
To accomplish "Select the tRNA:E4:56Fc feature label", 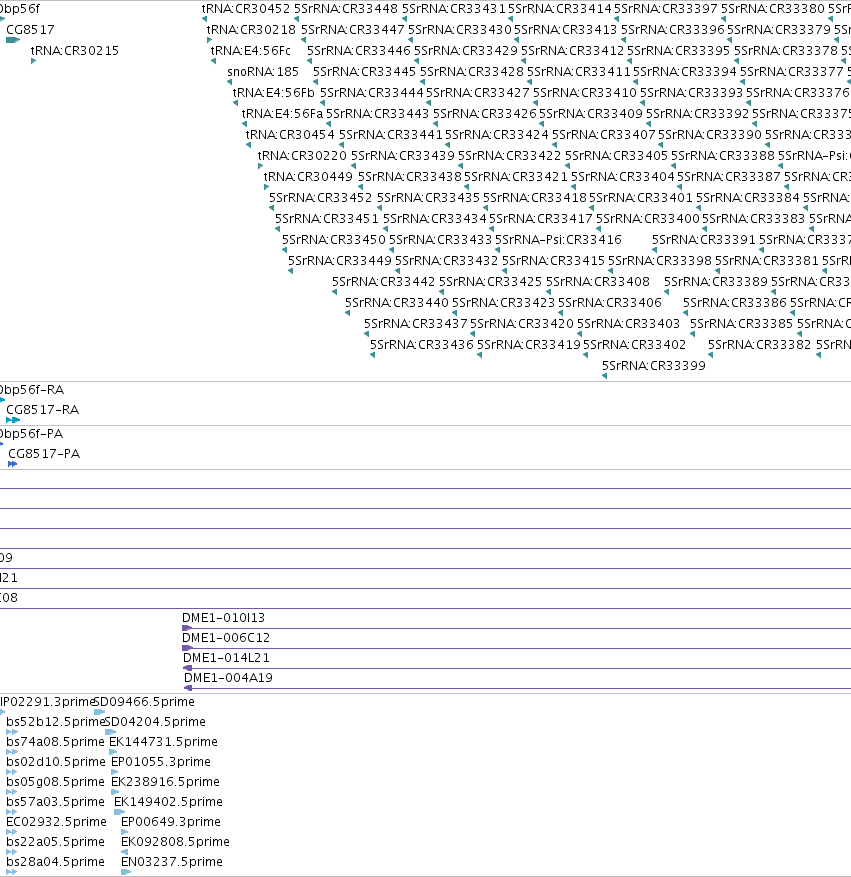I will [x=250, y=51].
